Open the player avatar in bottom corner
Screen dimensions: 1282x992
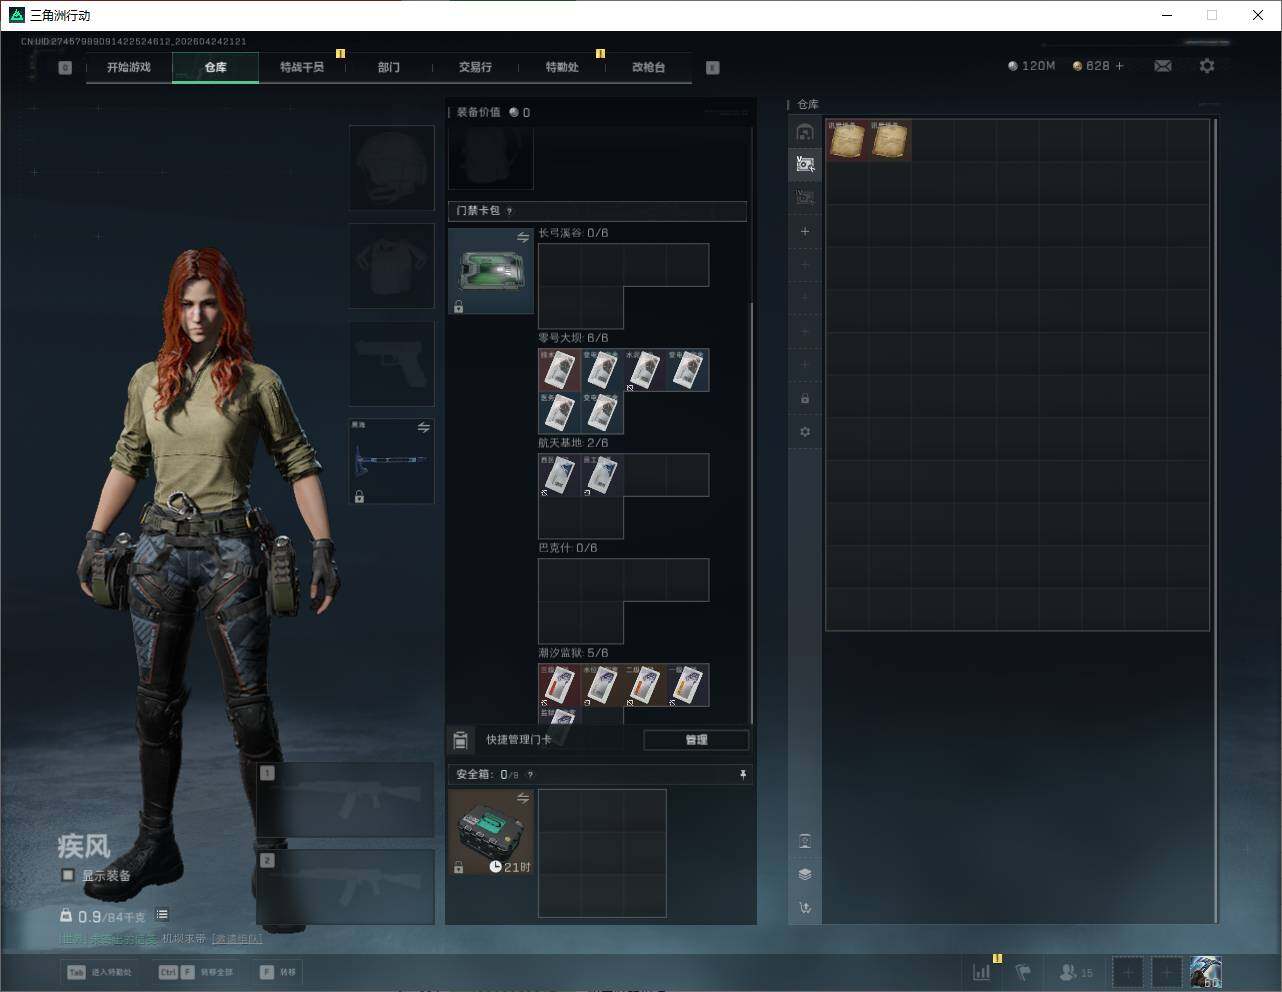(x=1206, y=972)
